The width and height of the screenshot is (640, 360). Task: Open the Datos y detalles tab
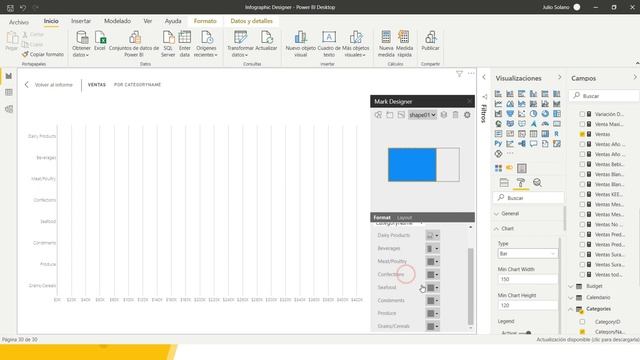pos(251,21)
